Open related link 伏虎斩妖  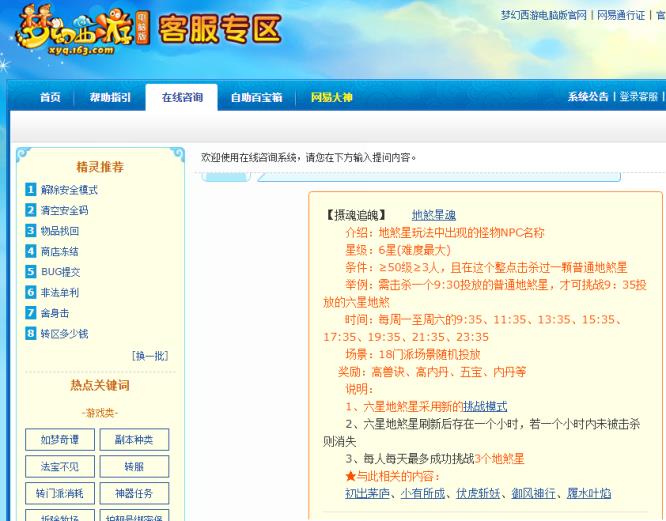(478, 493)
